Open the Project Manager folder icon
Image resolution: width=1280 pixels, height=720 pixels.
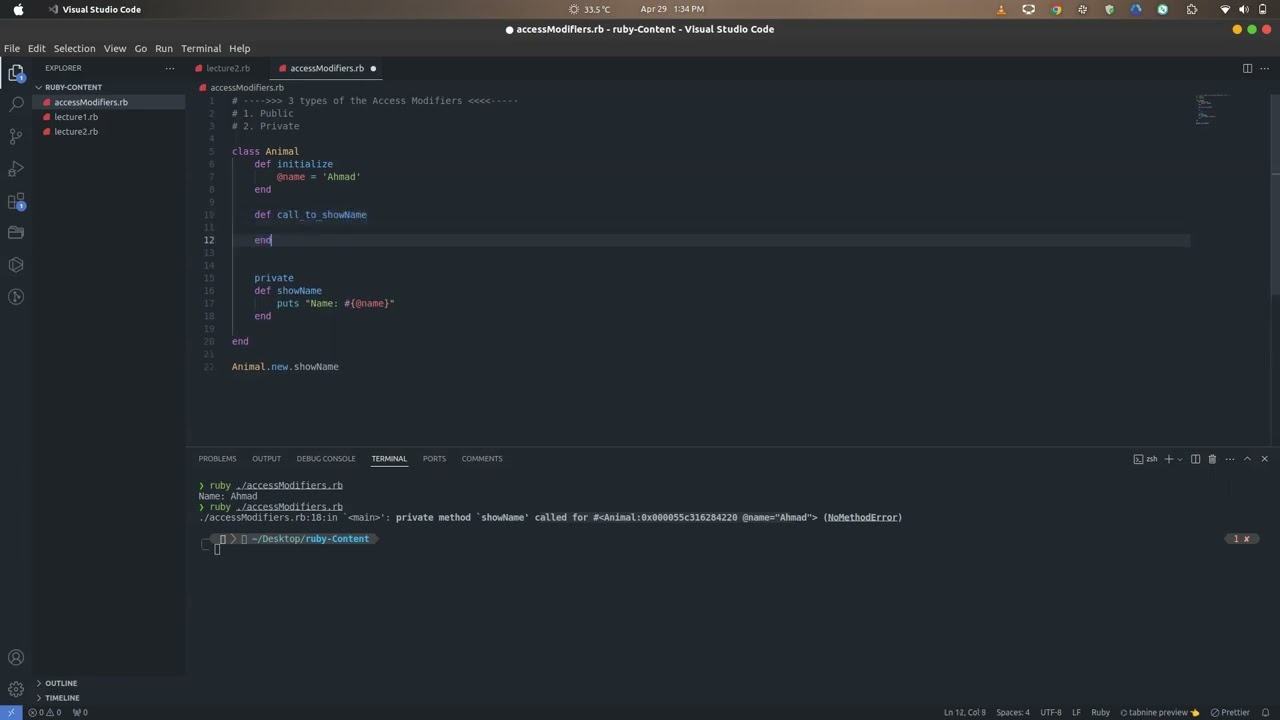tap(16, 233)
